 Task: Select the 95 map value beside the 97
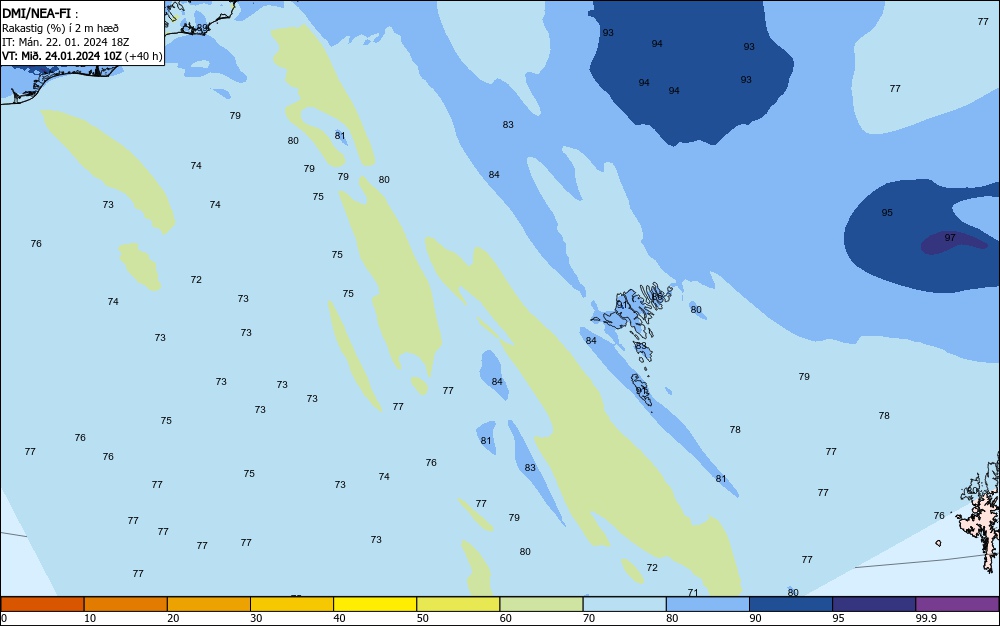pyautogui.click(x=886, y=212)
